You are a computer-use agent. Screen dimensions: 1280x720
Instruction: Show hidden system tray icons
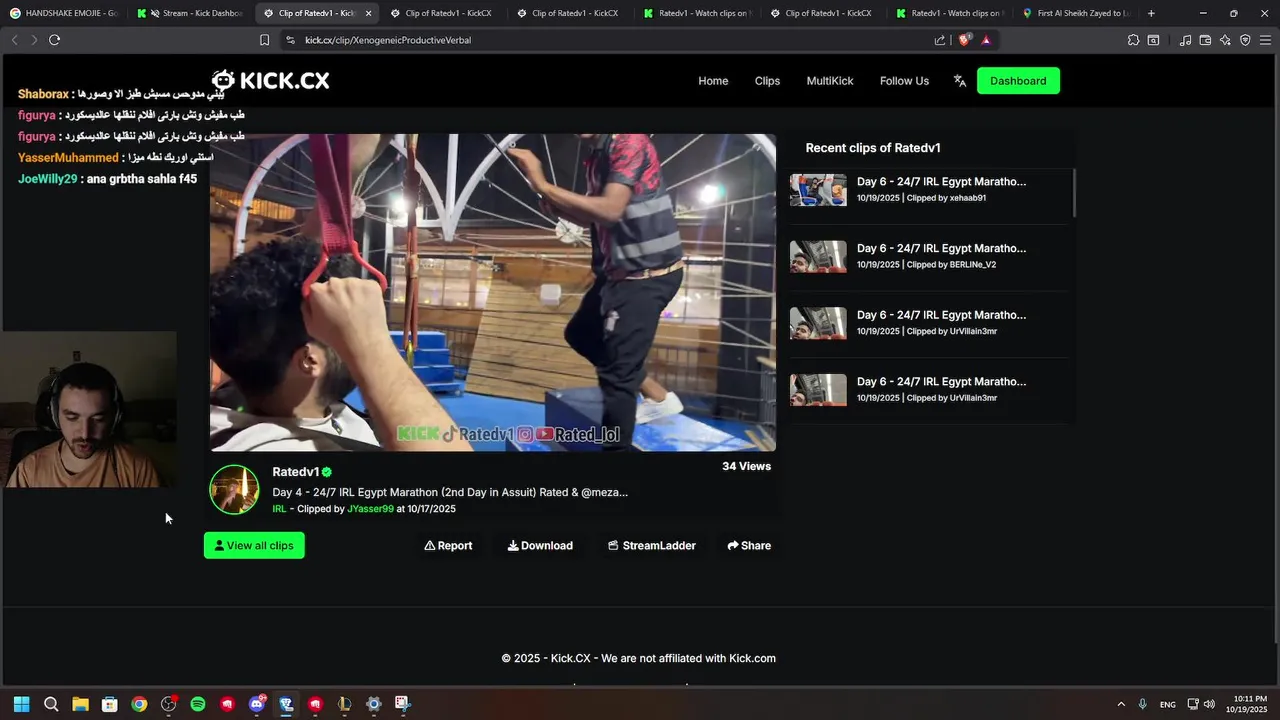tap(1121, 704)
